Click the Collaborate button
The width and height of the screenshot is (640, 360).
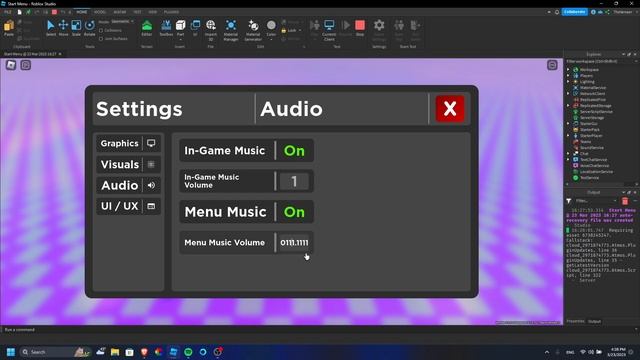(575, 12)
